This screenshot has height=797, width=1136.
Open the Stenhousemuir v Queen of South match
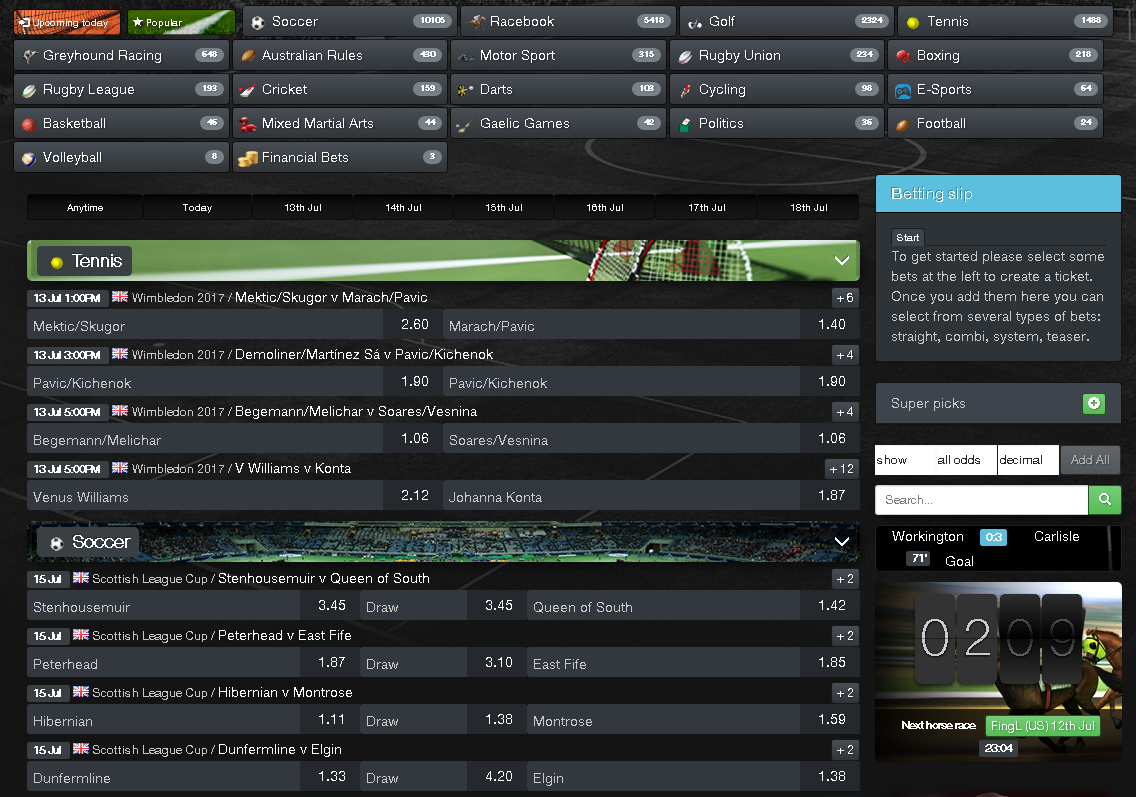point(324,578)
